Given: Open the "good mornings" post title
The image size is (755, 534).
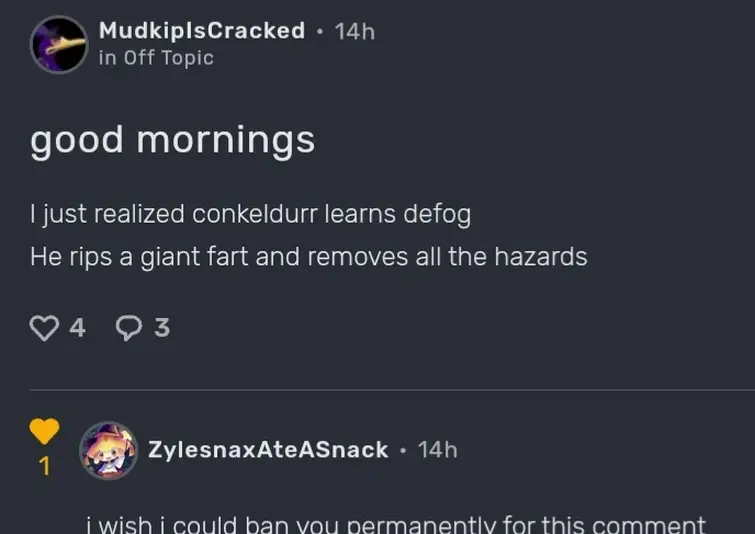Looking at the screenshot, I should [x=172, y=140].
